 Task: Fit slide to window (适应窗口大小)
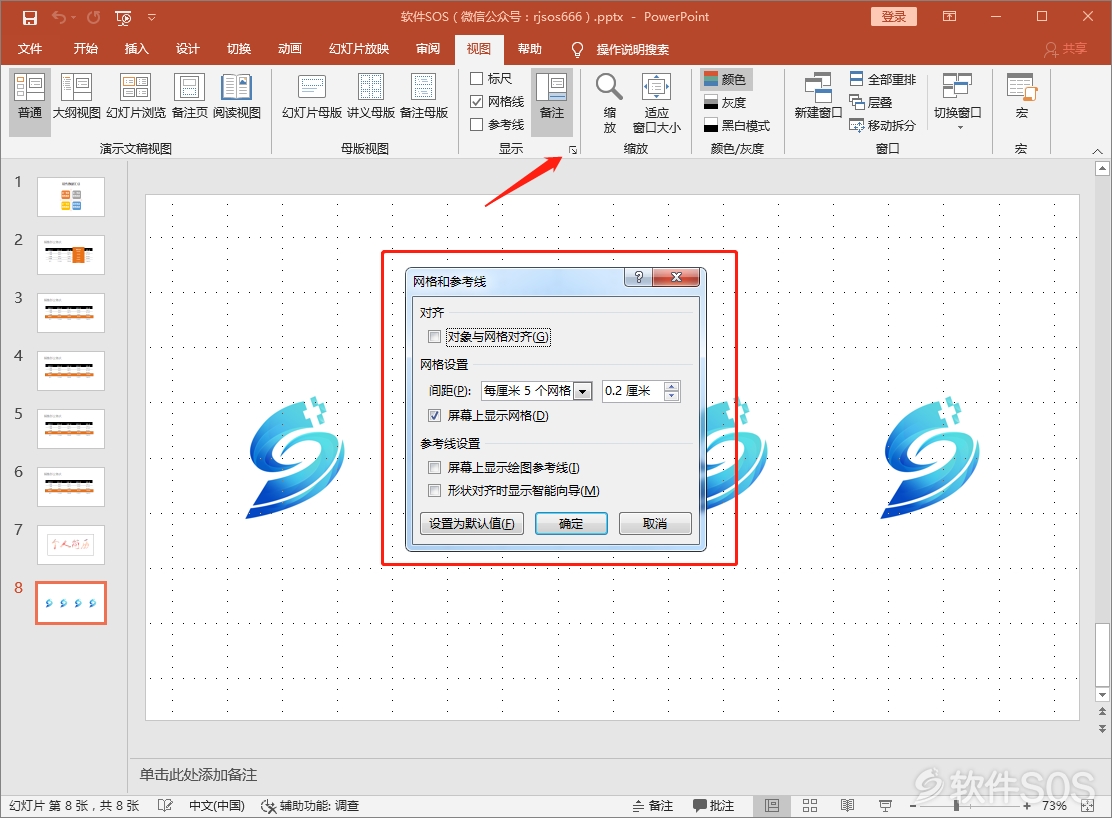[657, 103]
